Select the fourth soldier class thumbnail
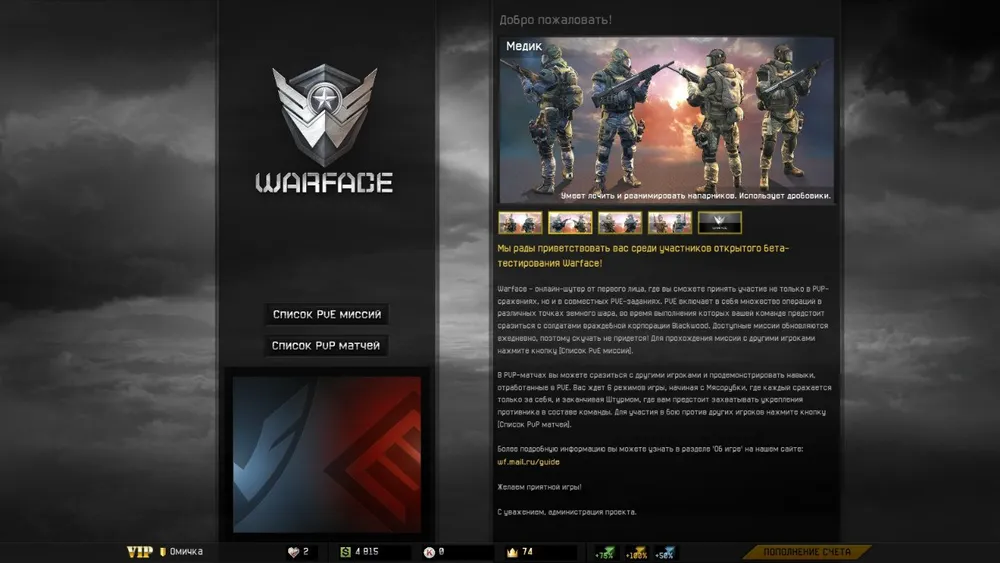 click(x=670, y=223)
